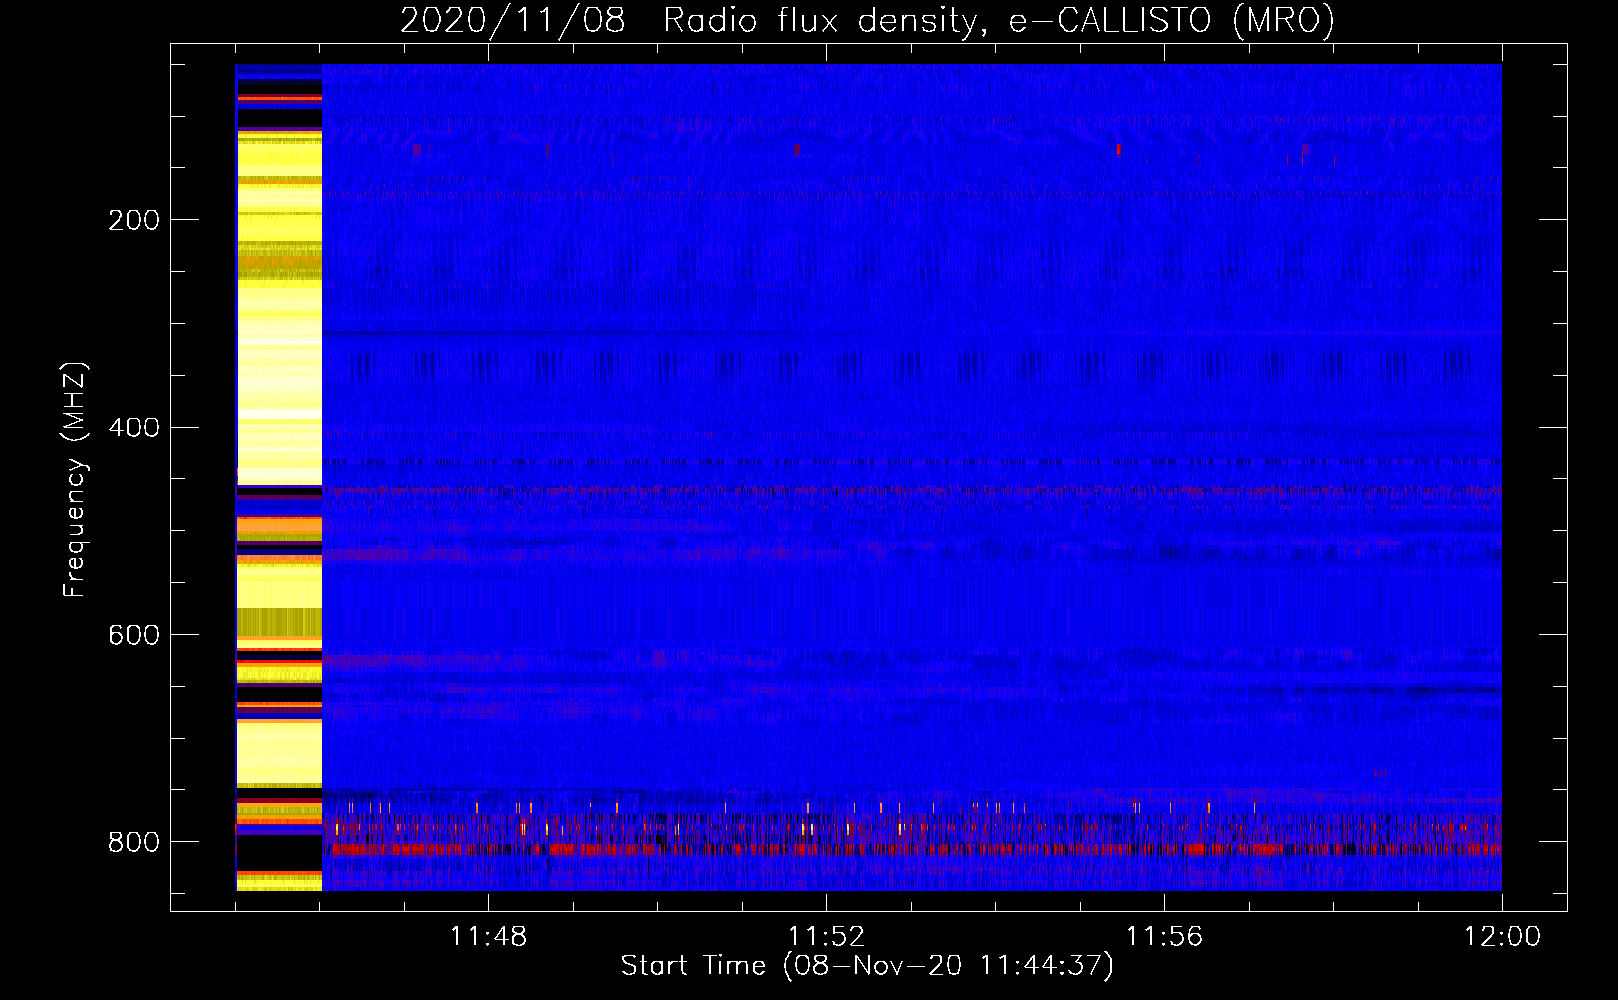Viewport: 1618px width, 1000px height.
Task: Click the 11:48 time tick label
Action: 488,937
